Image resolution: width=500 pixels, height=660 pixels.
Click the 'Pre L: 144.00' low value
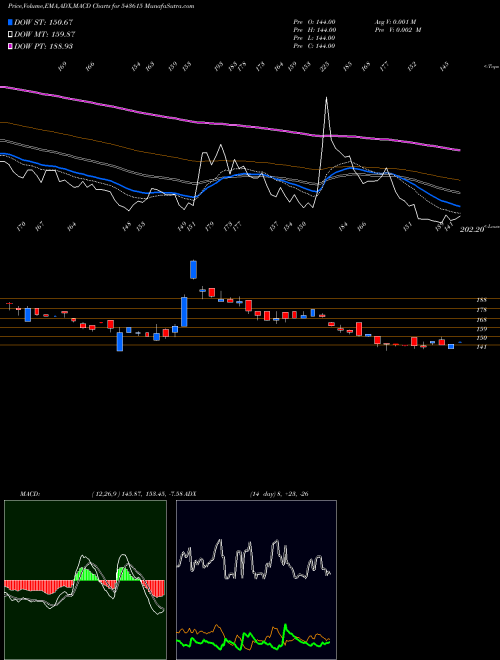click(314, 38)
